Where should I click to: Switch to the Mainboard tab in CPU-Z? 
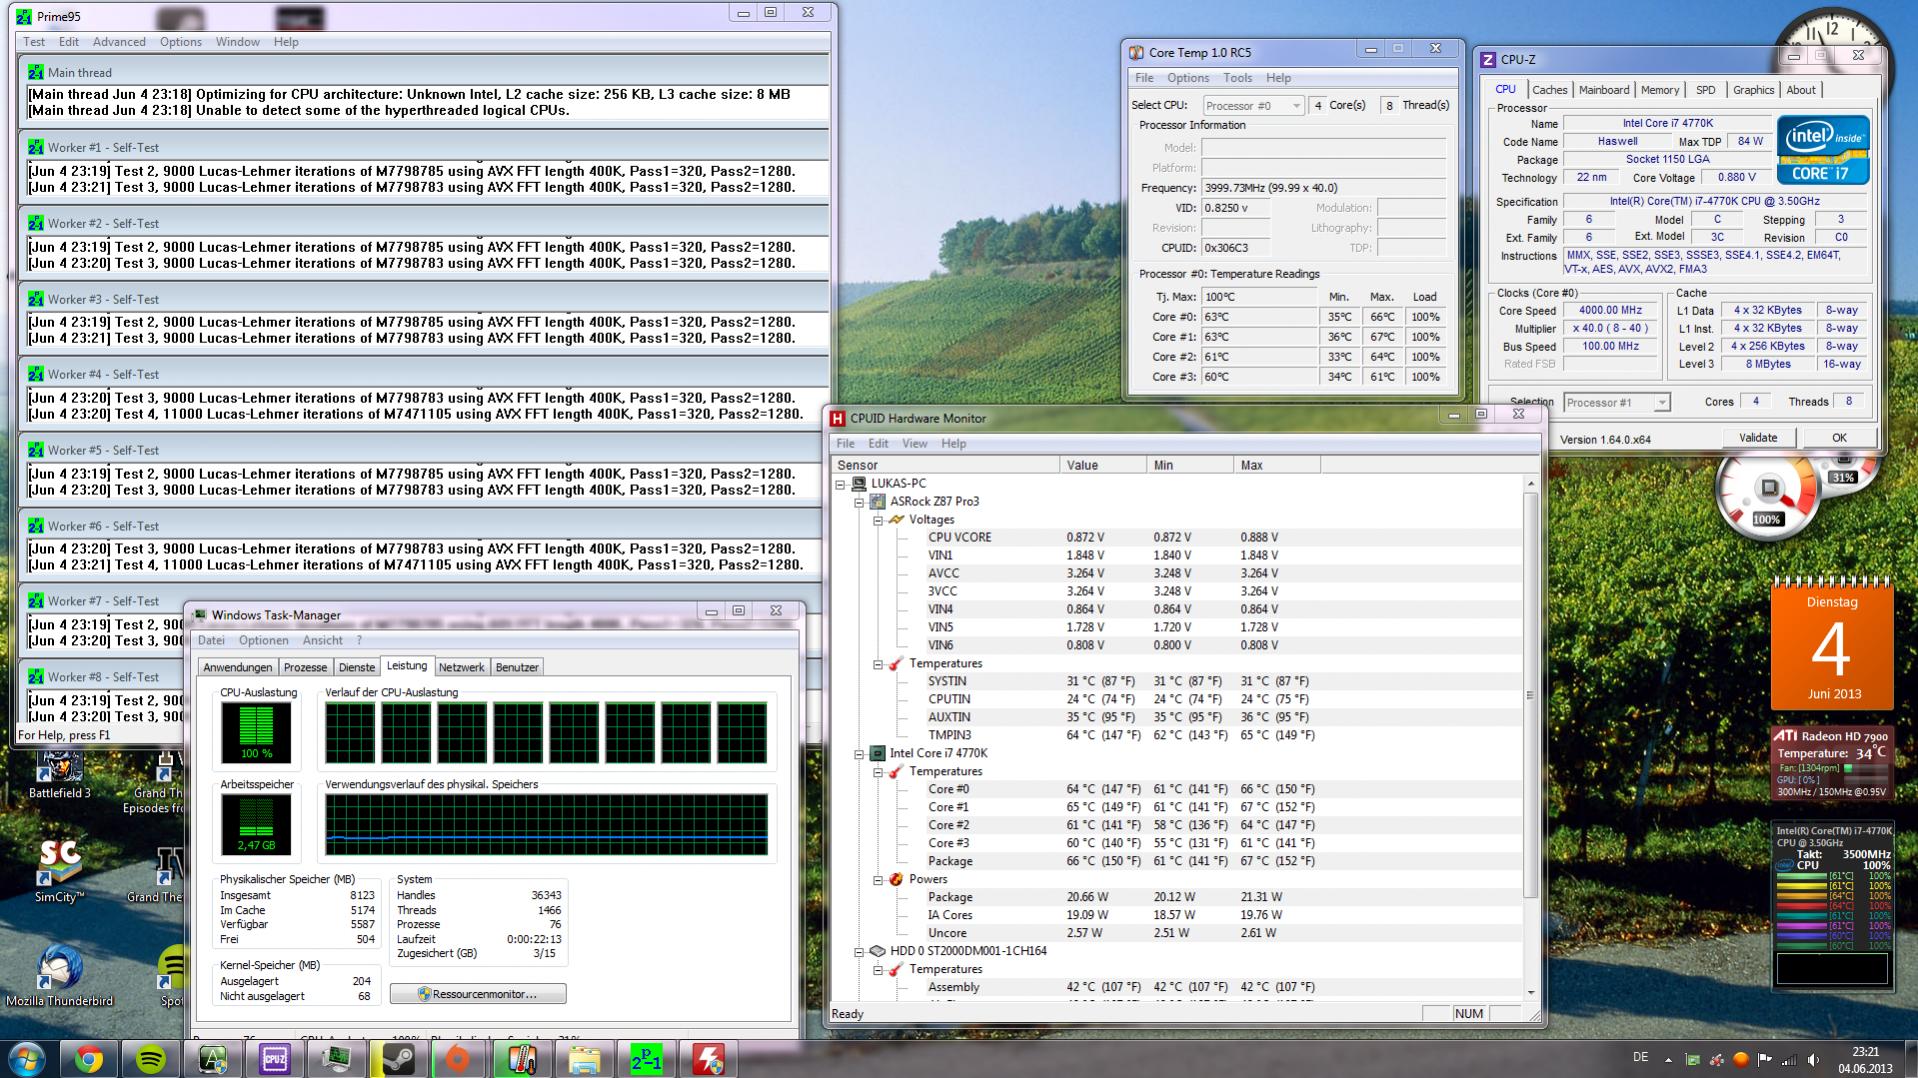[x=1604, y=90]
